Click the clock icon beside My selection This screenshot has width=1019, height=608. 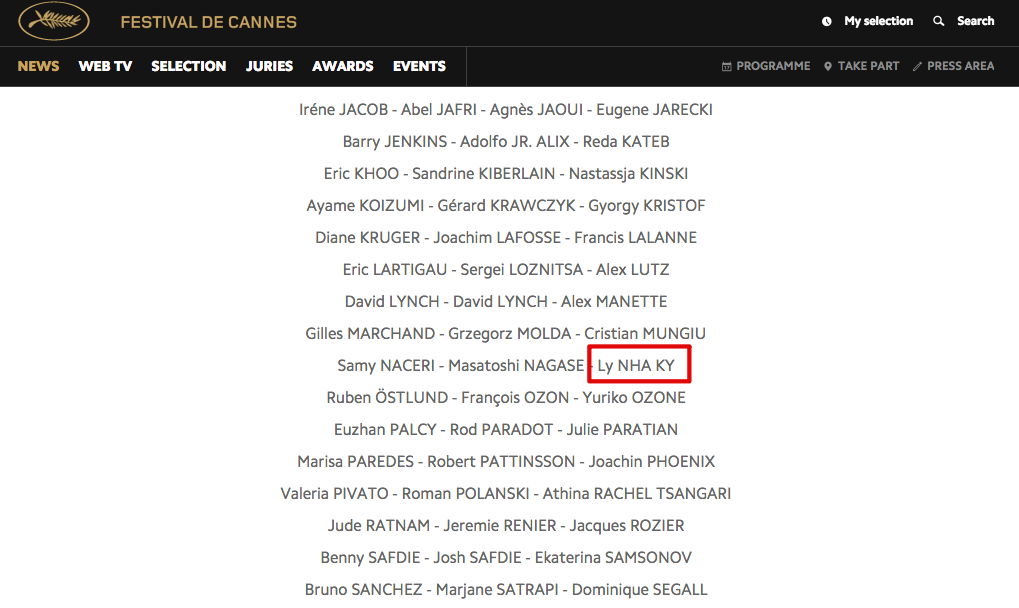827,21
